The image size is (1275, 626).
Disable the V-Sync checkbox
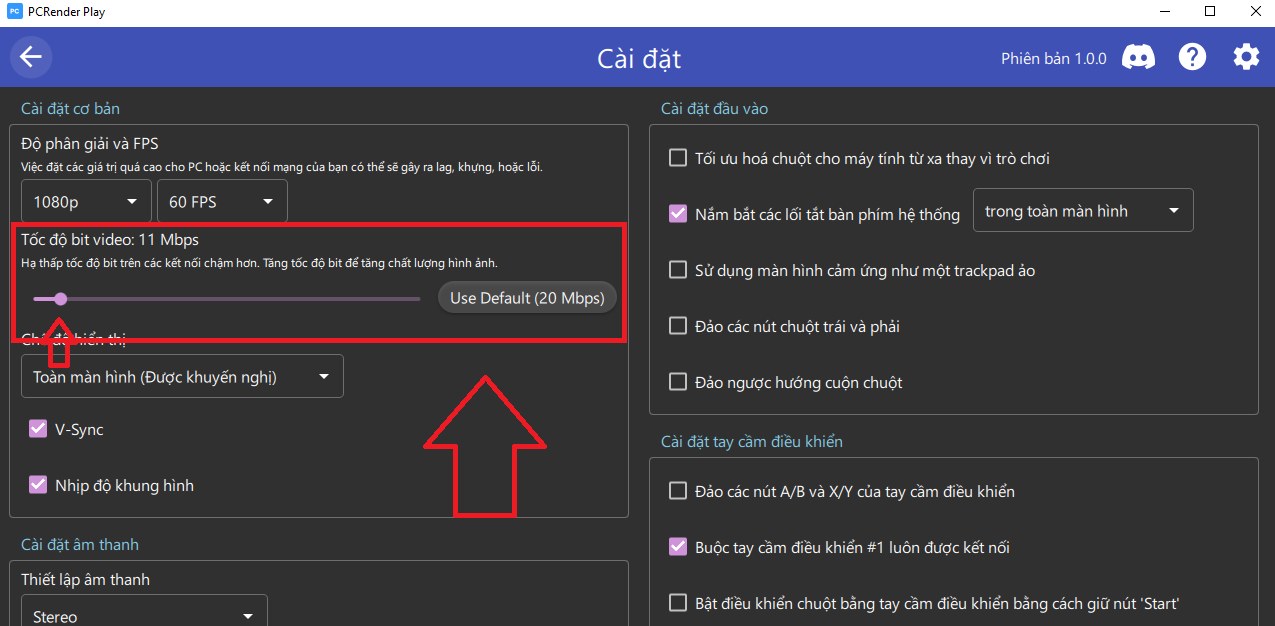pyautogui.click(x=38, y=429)
